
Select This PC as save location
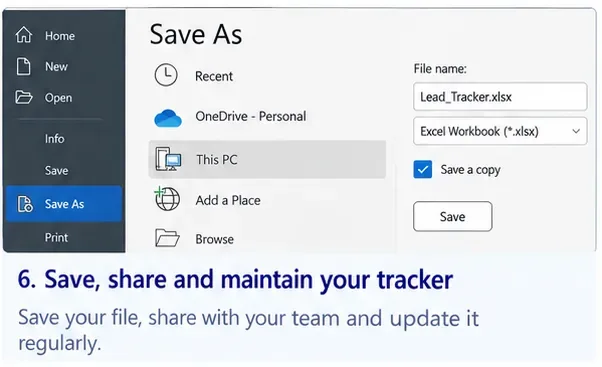267,159
